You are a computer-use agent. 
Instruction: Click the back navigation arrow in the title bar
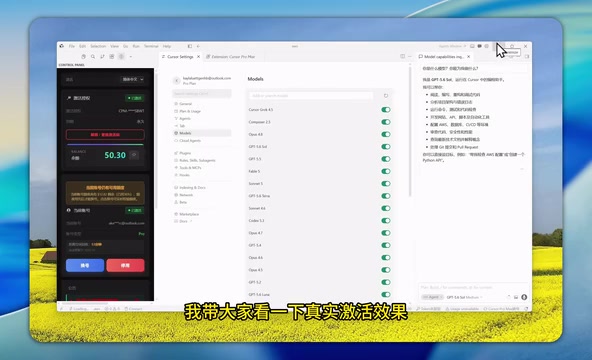[x=198, y=46]
